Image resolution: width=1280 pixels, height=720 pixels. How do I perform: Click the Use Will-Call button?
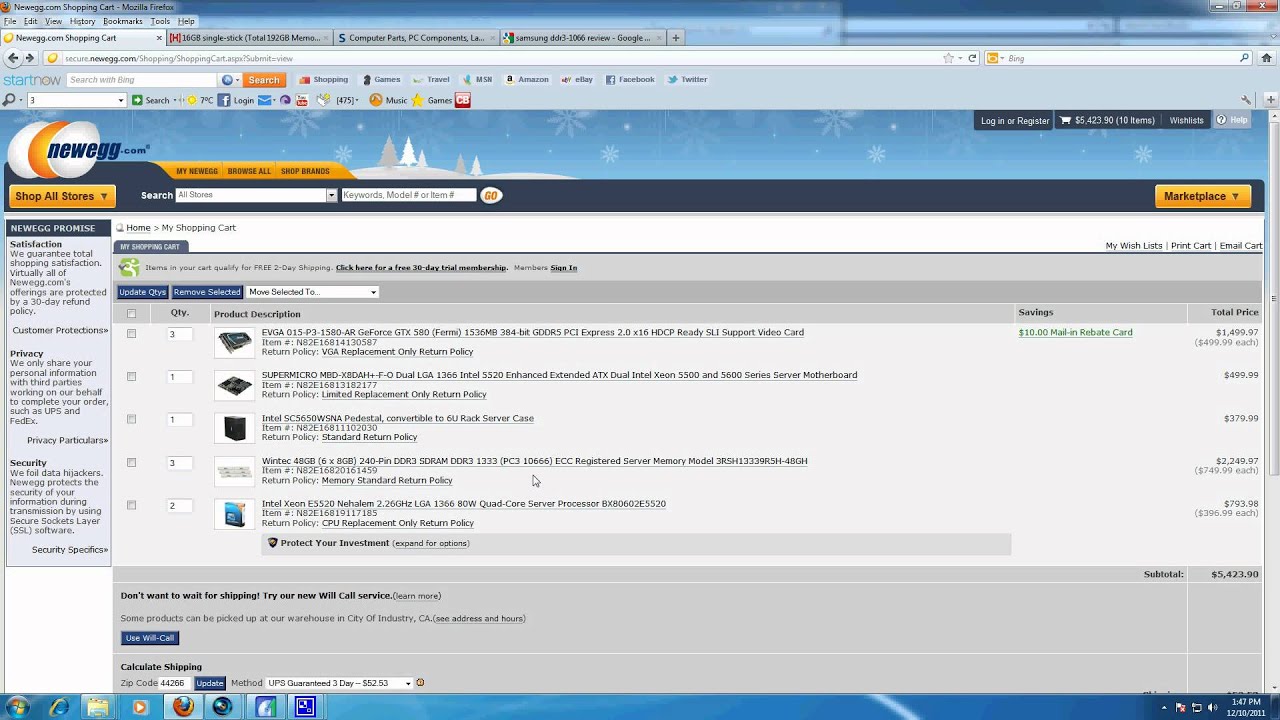pyautogui.click(x=150, y=638)
